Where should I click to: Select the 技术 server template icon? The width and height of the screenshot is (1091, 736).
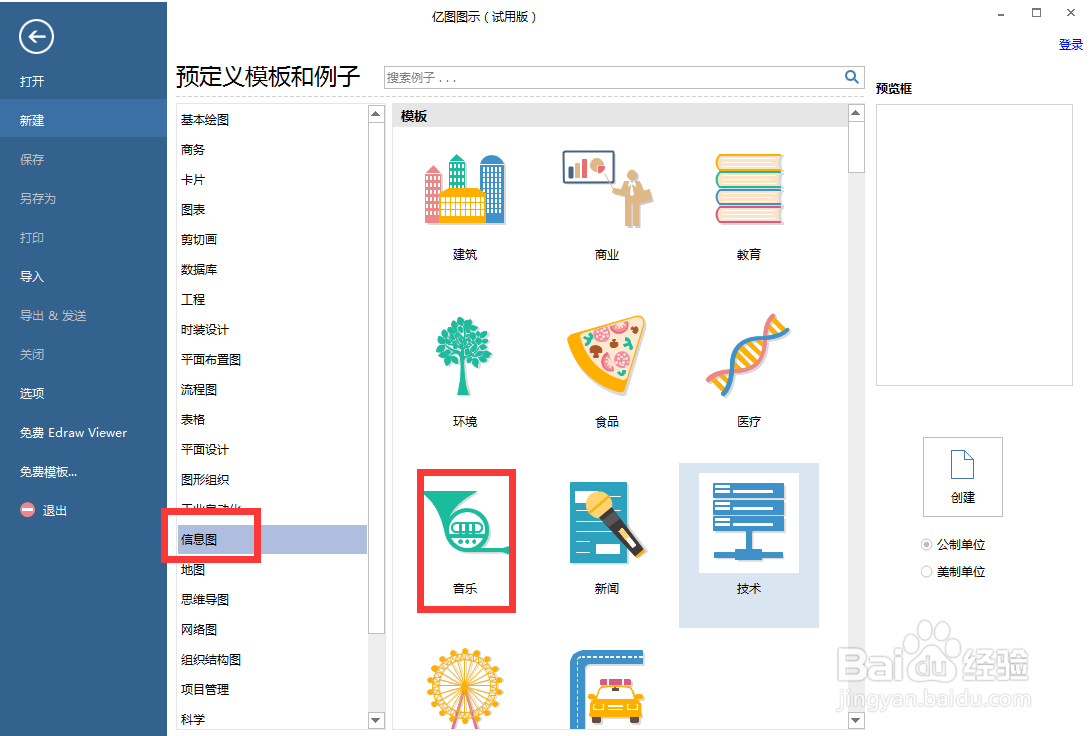(749, 522)
